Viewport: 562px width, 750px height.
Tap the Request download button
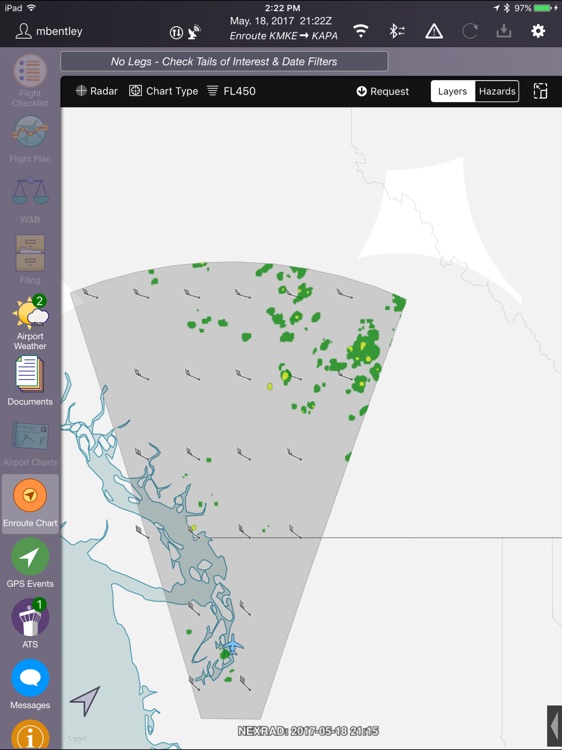pos(383,91)
